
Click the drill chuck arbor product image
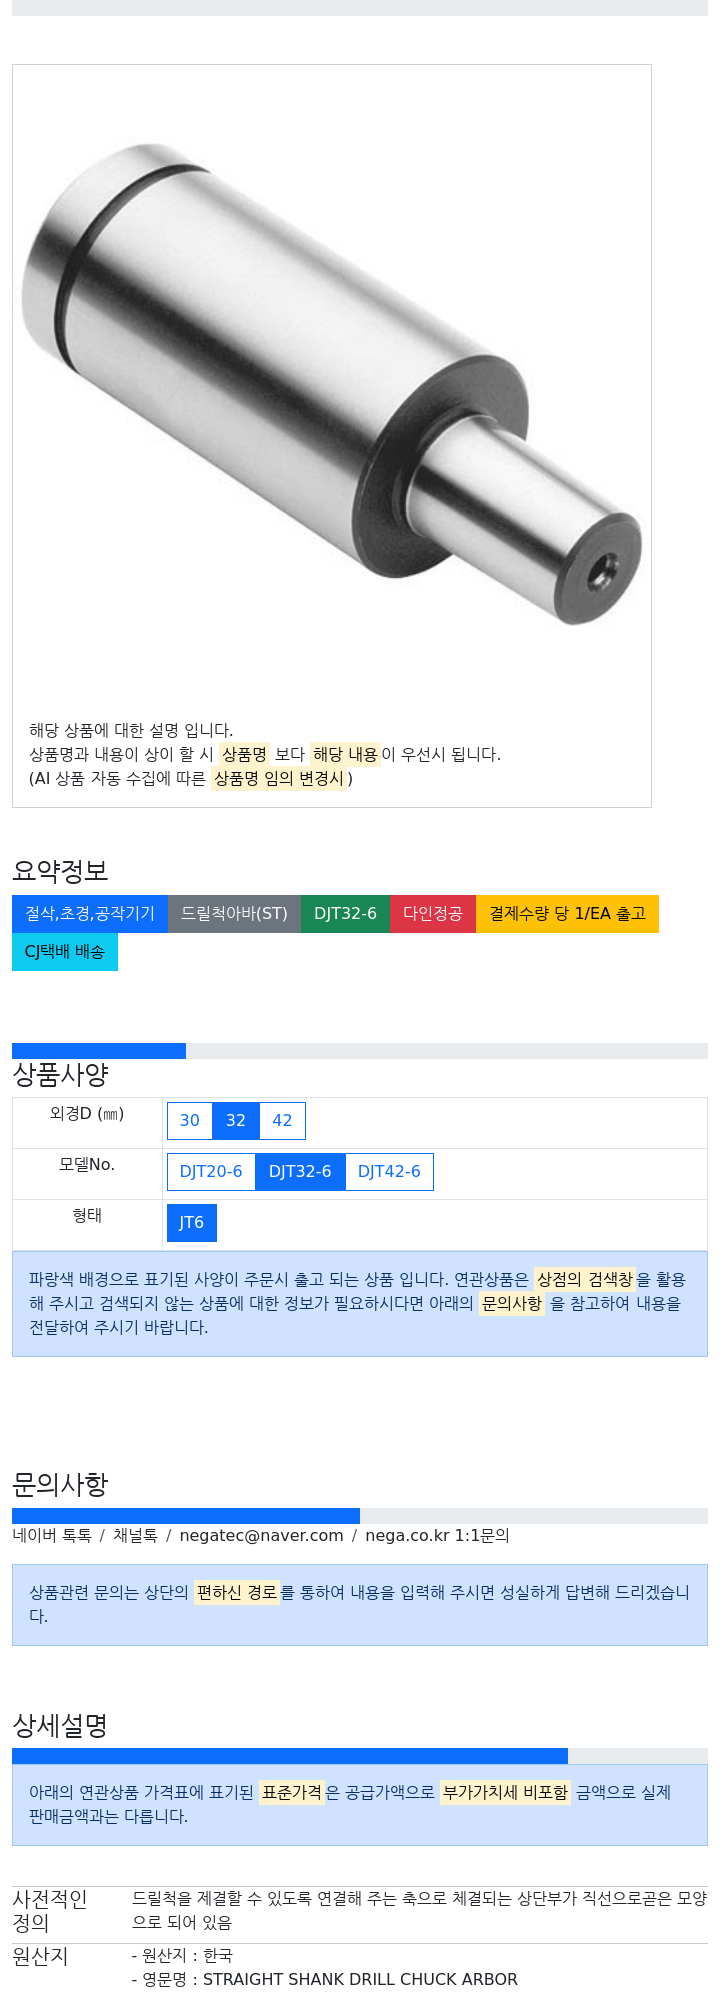click(331, 384)
